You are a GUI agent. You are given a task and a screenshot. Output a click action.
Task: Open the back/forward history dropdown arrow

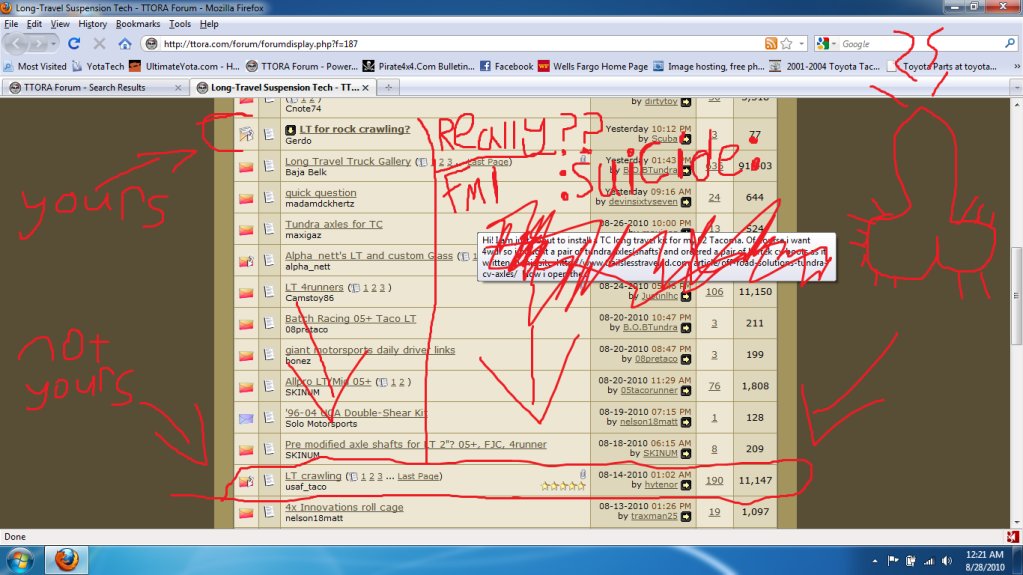click(x=53, y=44)
